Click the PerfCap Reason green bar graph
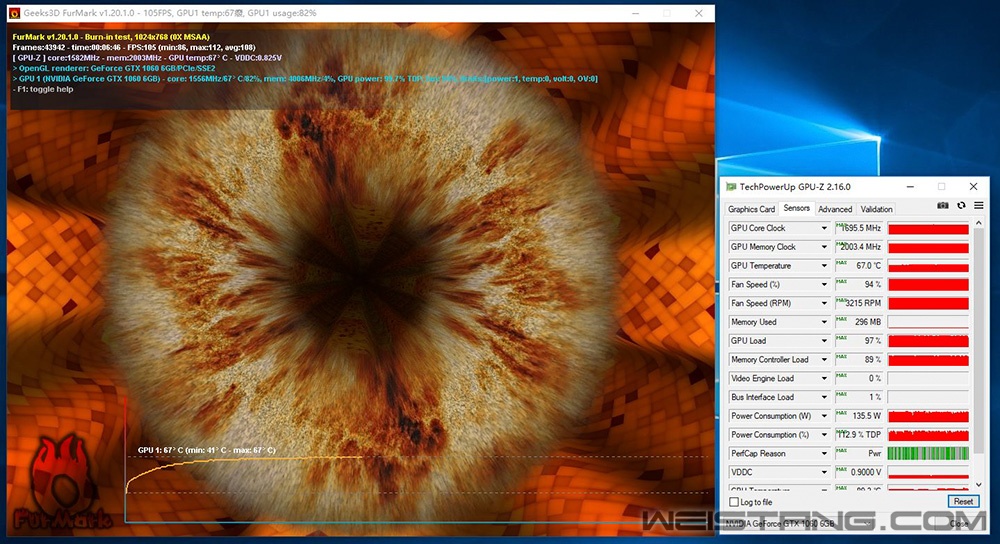1000x544 pixels. (928, 454)
